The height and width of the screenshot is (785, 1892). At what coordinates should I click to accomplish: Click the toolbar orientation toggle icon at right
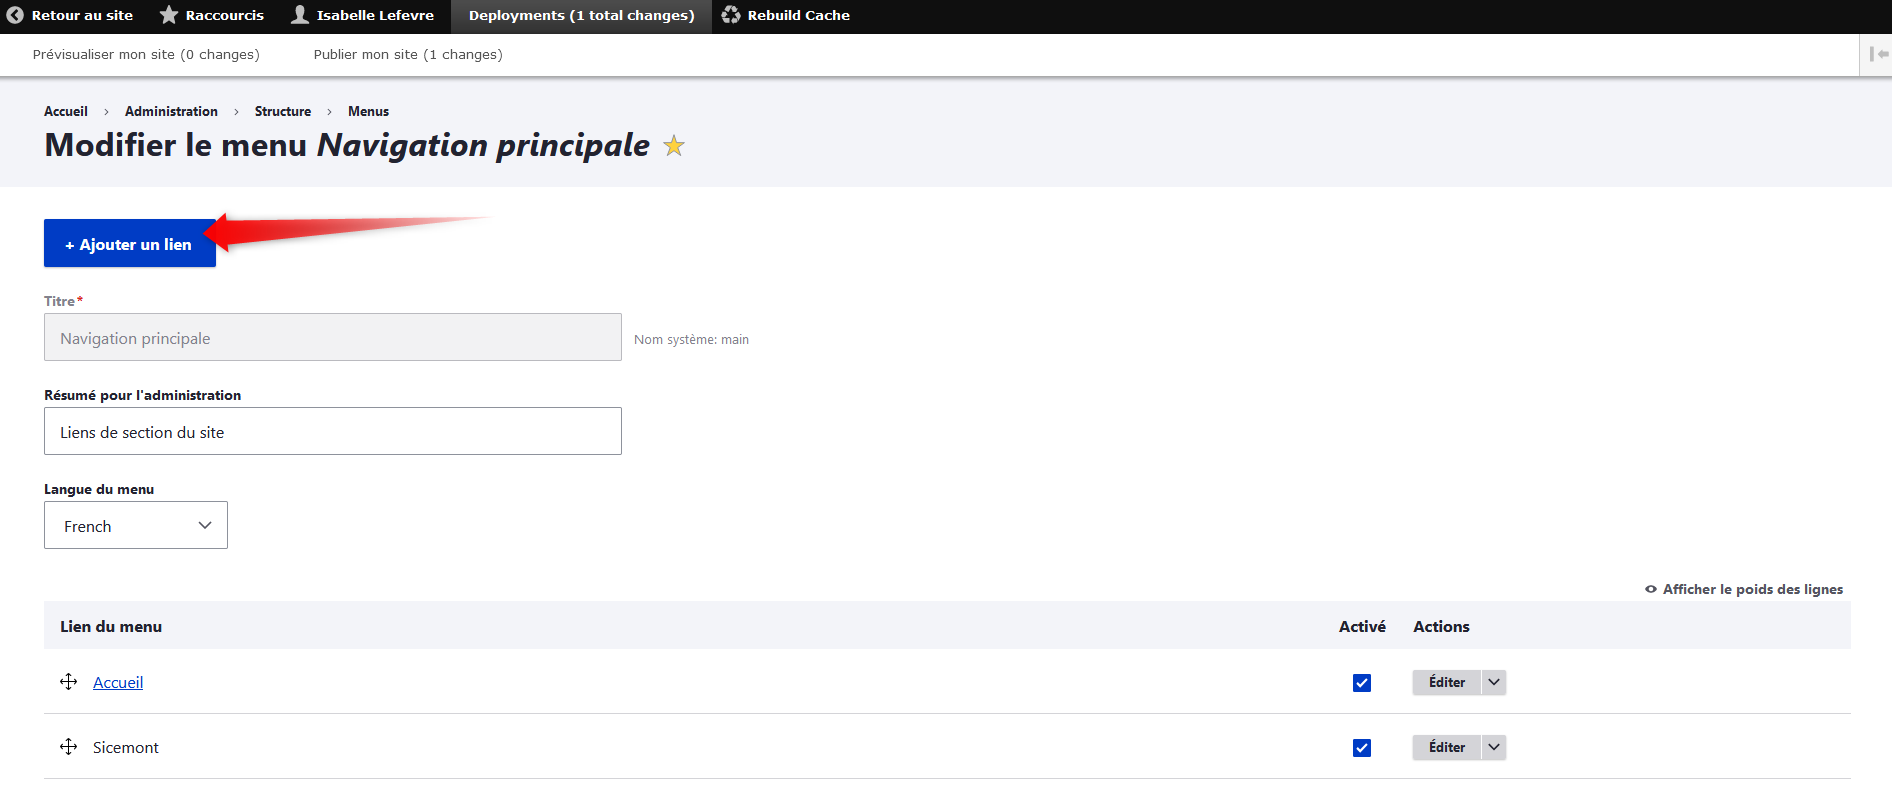click(x=1878, y=54)
